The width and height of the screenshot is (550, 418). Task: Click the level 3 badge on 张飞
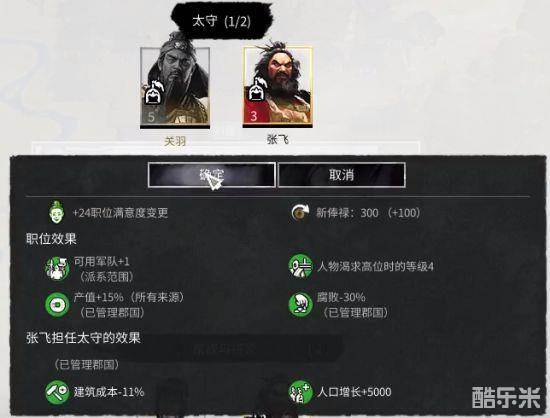click(254, 116)
